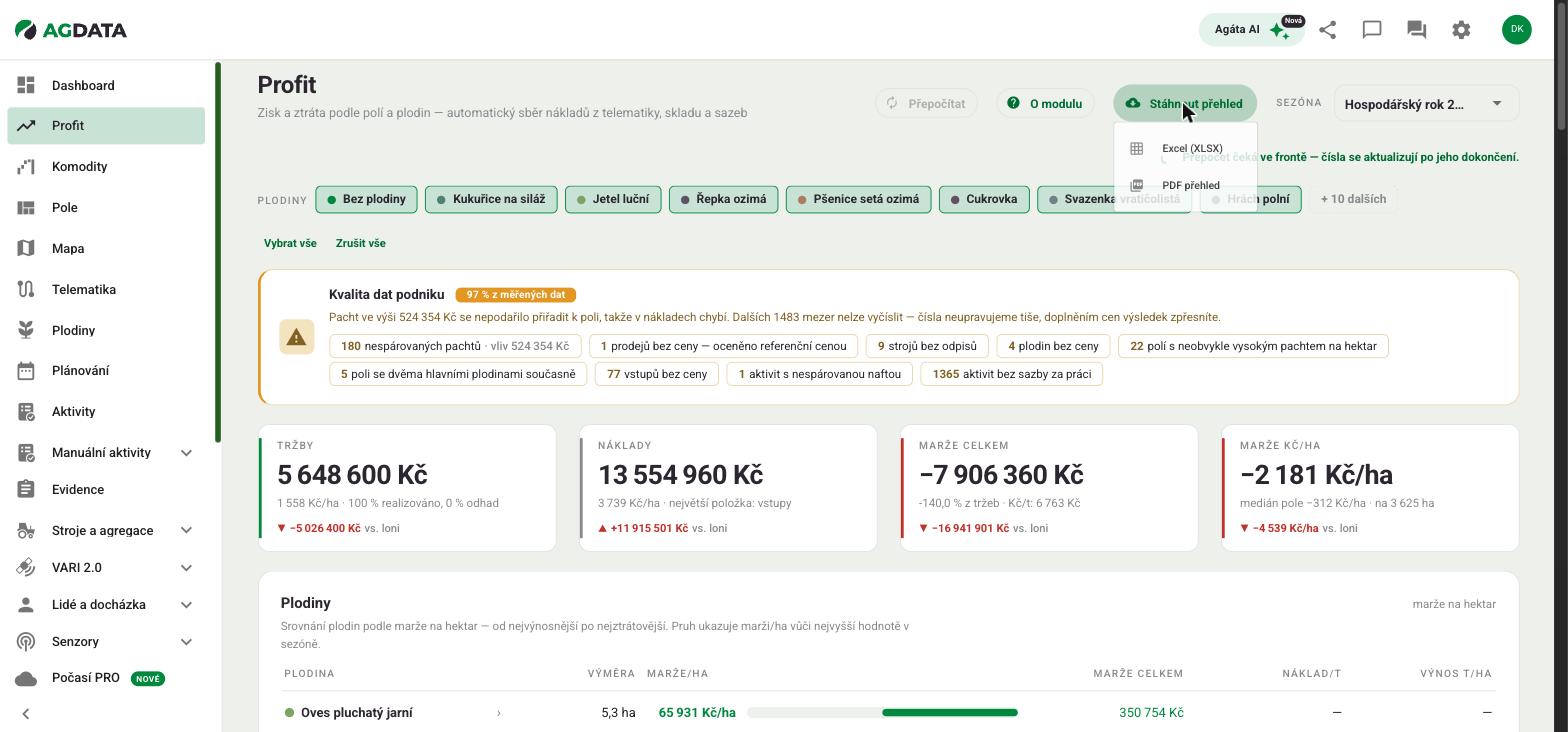Toggle the Cukrovka filter chip
1568x732 pixels.
984,199
